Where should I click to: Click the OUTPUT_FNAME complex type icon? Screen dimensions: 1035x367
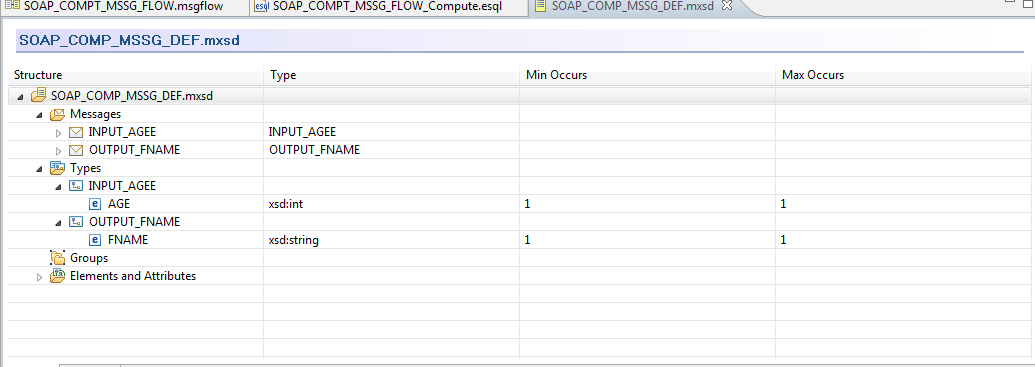pyautogui.click(x=76, y=222)
